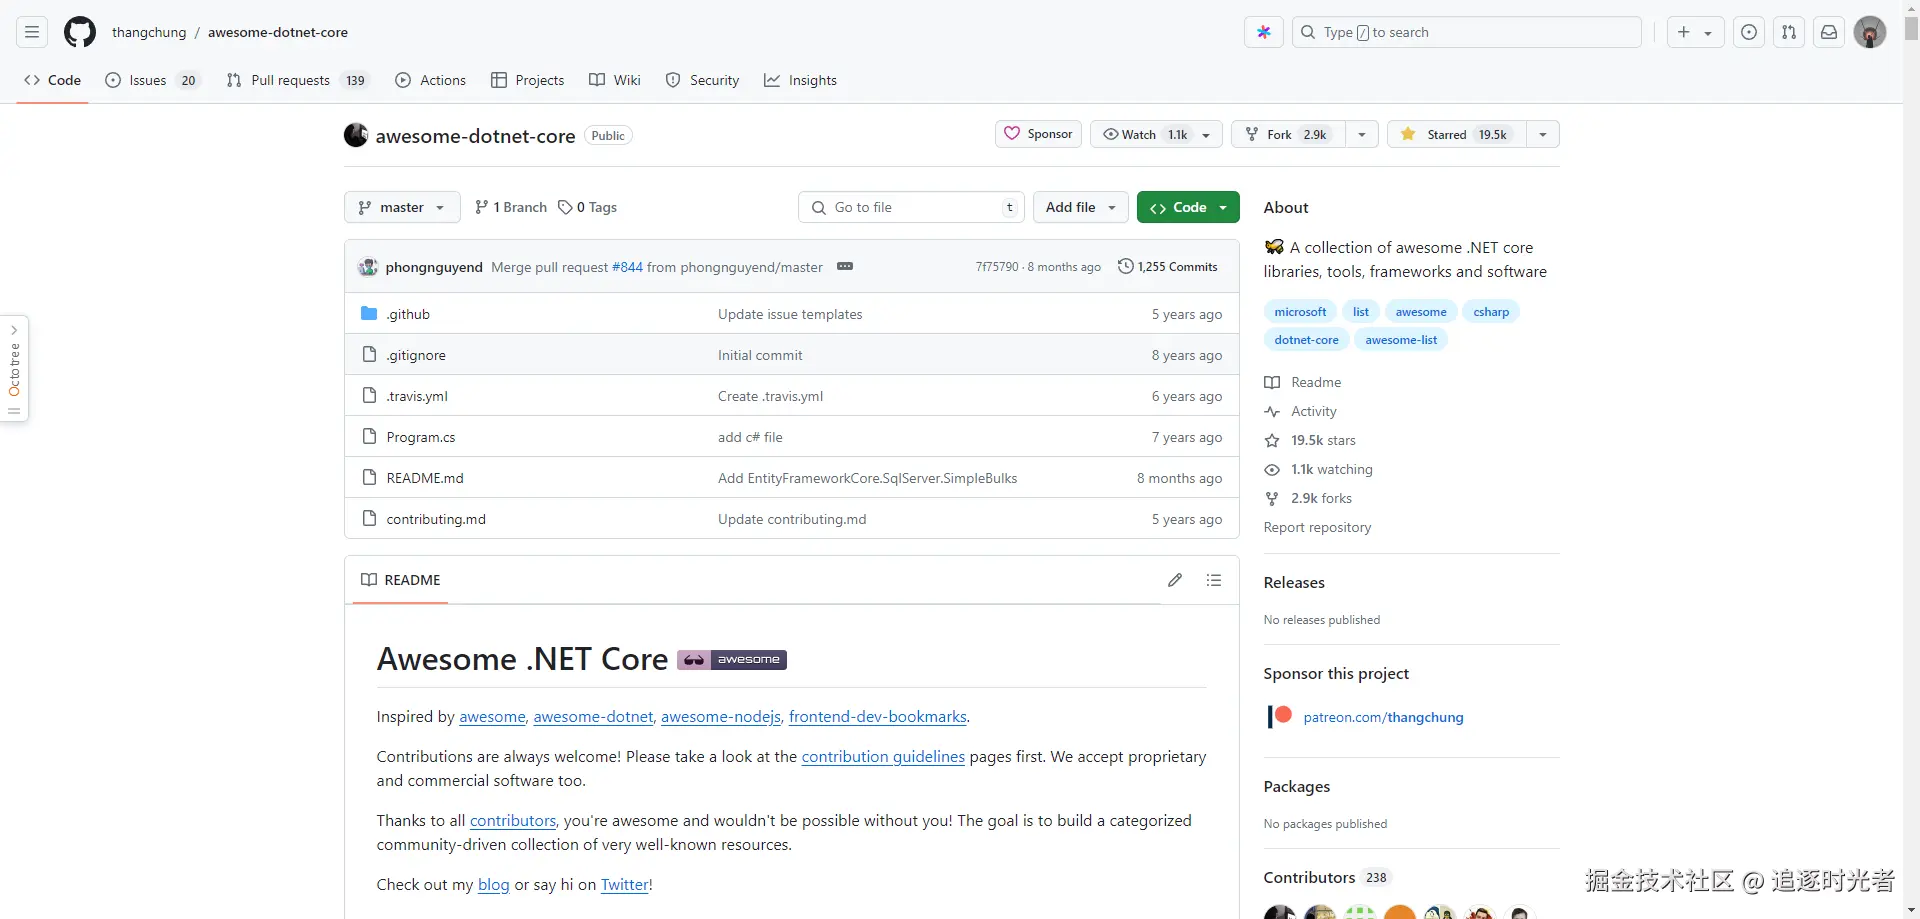Viewport: 1920px width, 919px height.
Task: Open commit 7f75790 hash
Action: (997, 267)
